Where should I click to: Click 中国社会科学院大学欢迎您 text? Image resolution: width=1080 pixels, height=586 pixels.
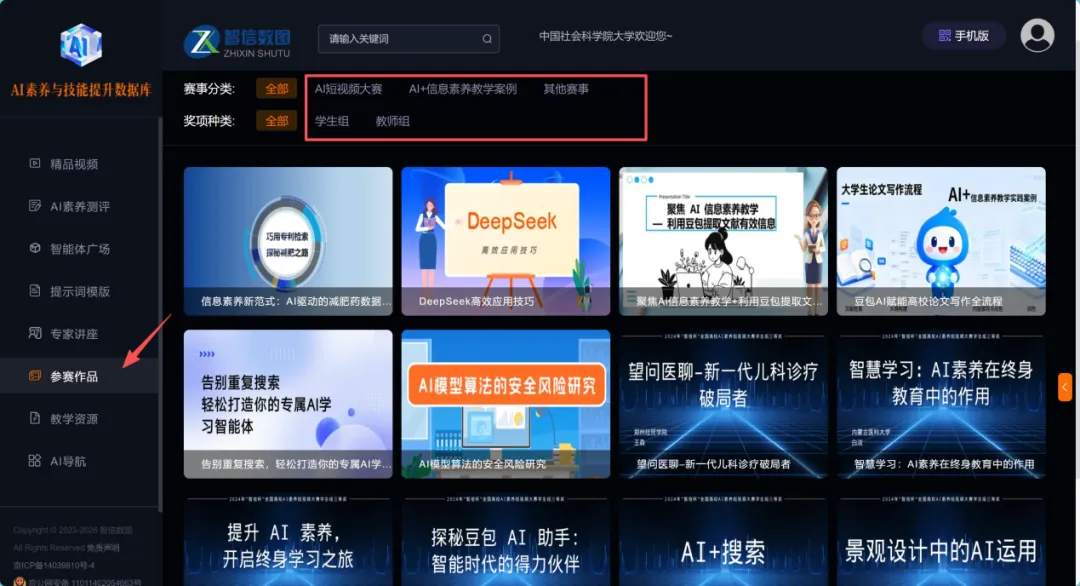605,36
